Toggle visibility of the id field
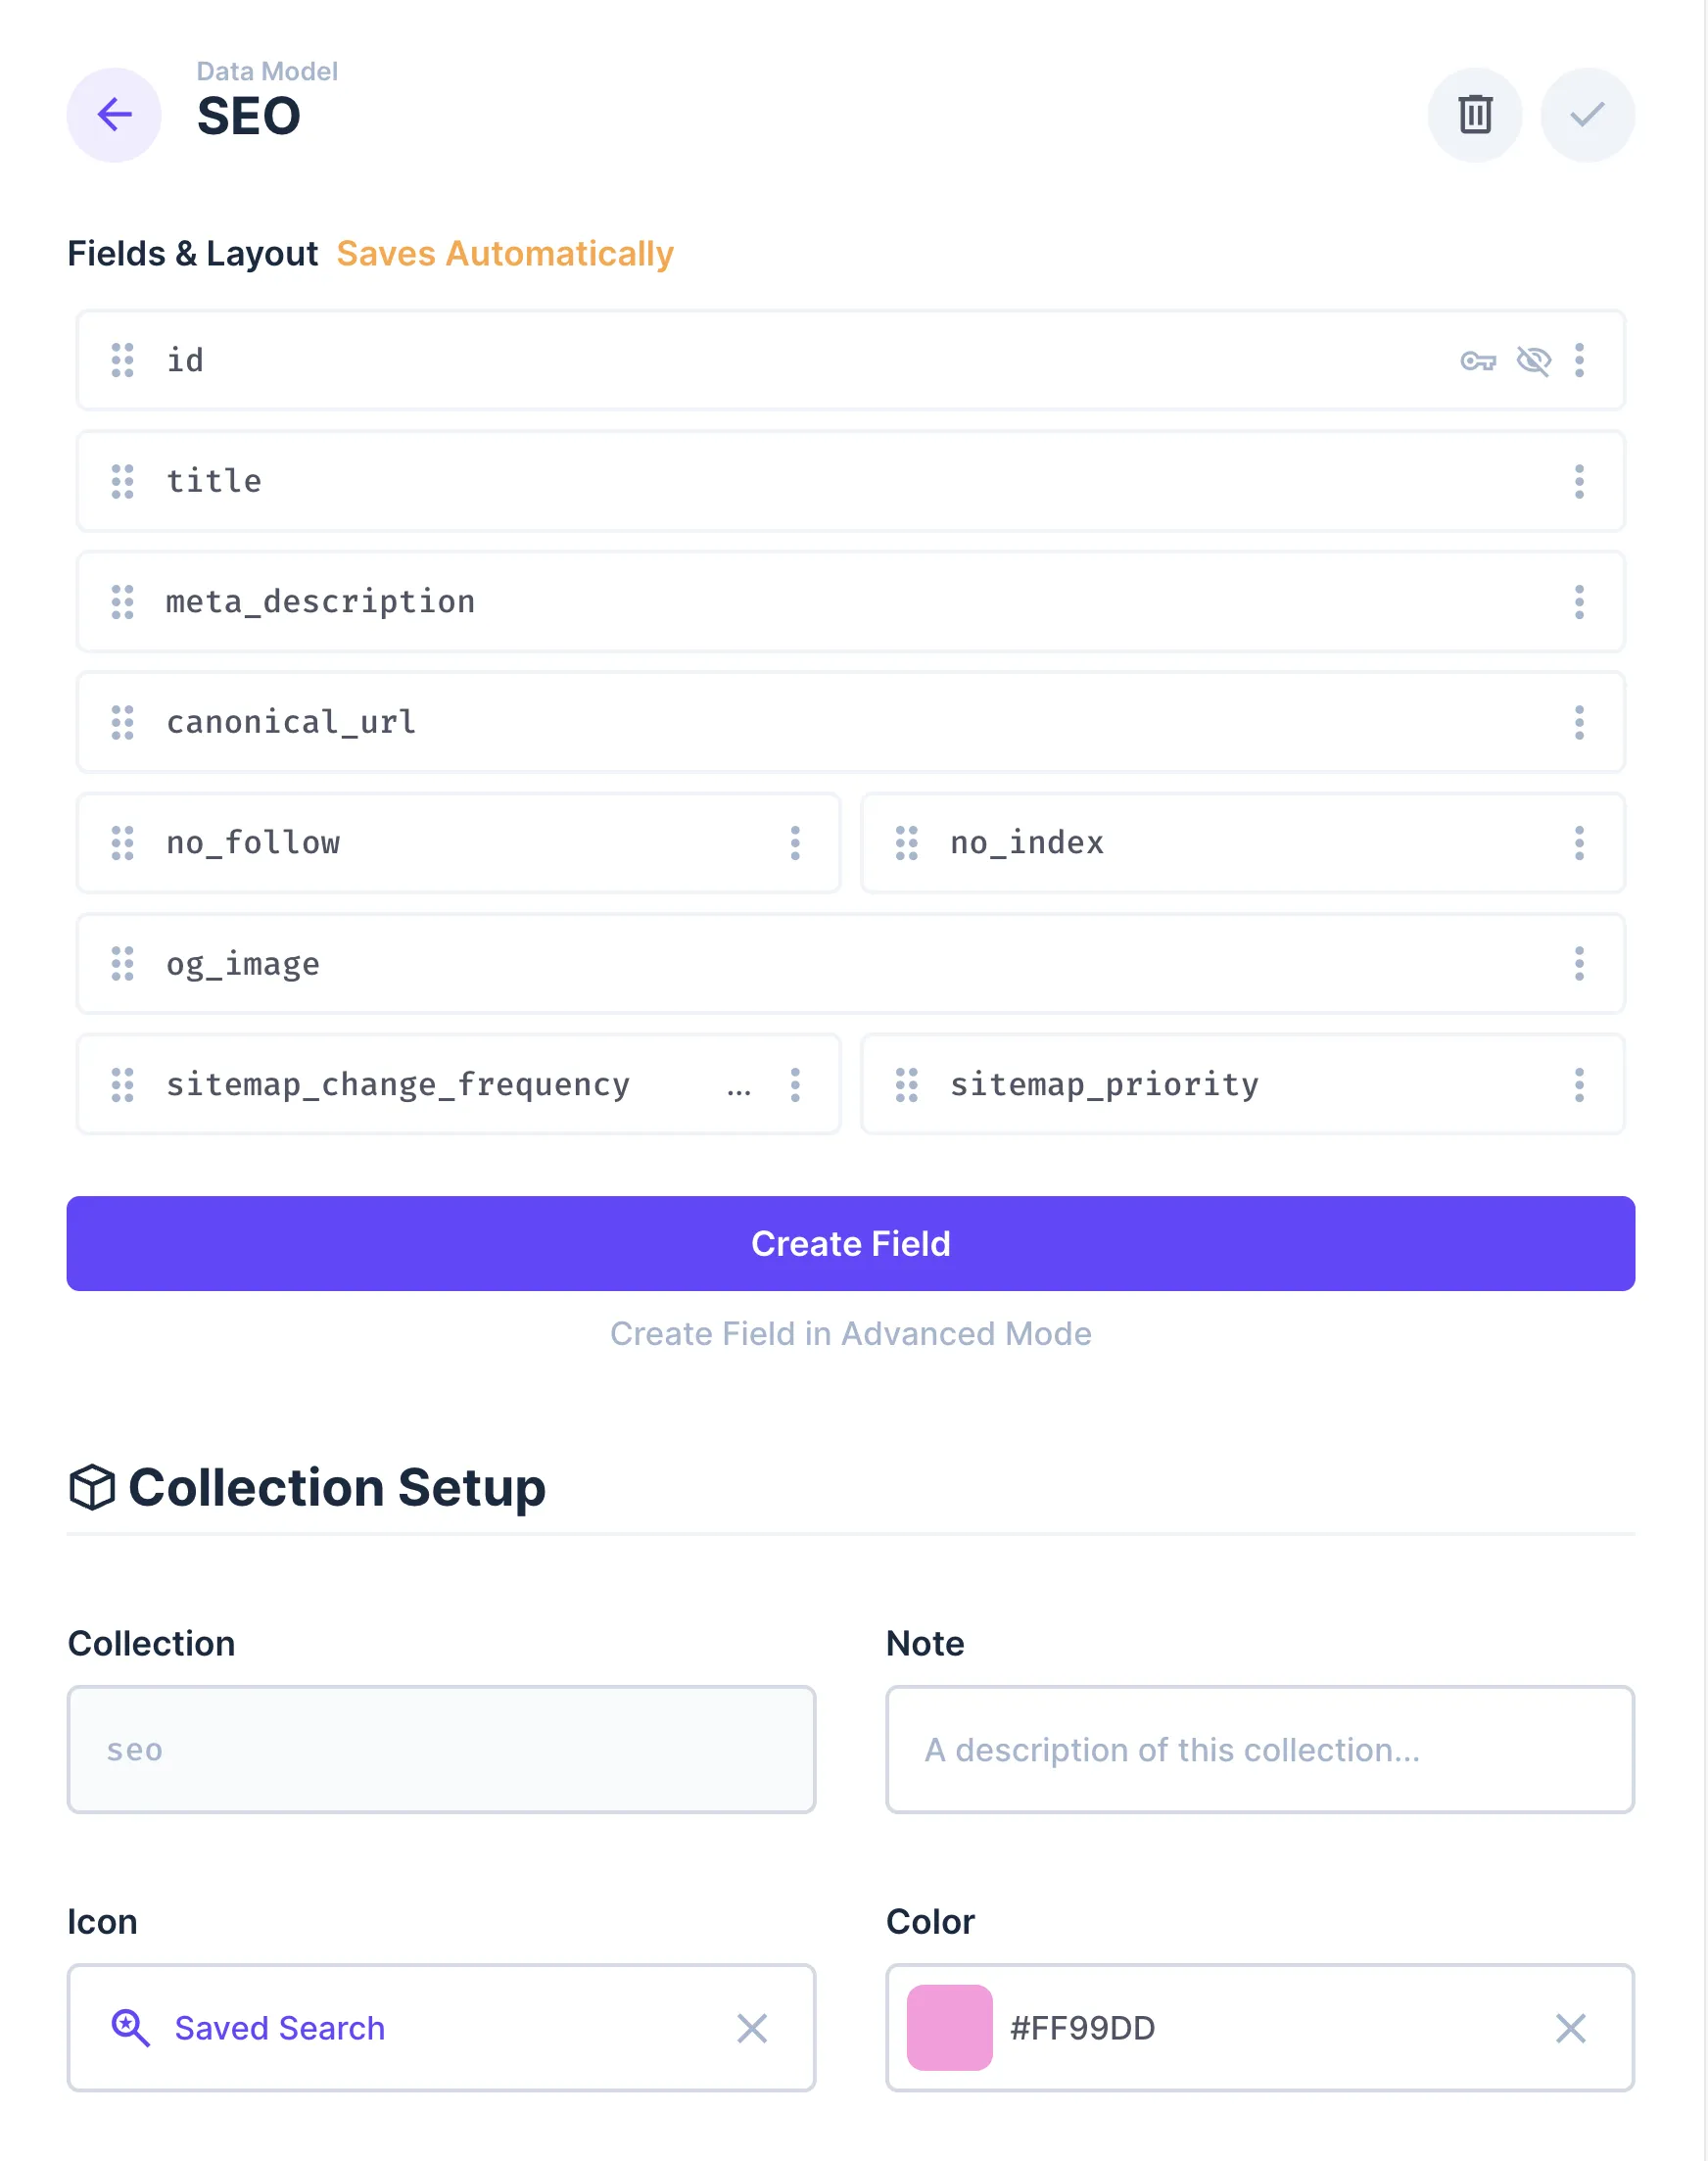 point(1534,361)
